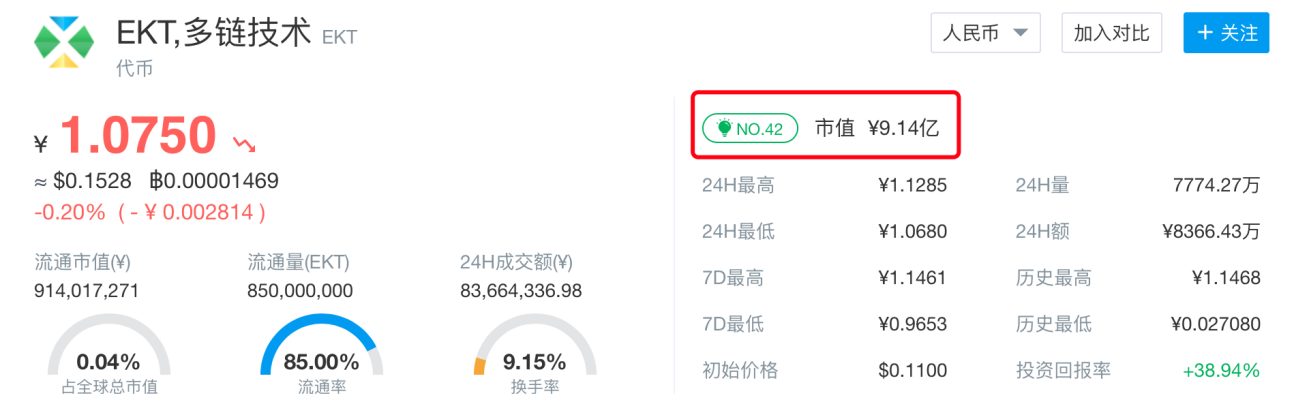
Task: Click the red price downtrend arrow icon
Action: pos(244,145)
